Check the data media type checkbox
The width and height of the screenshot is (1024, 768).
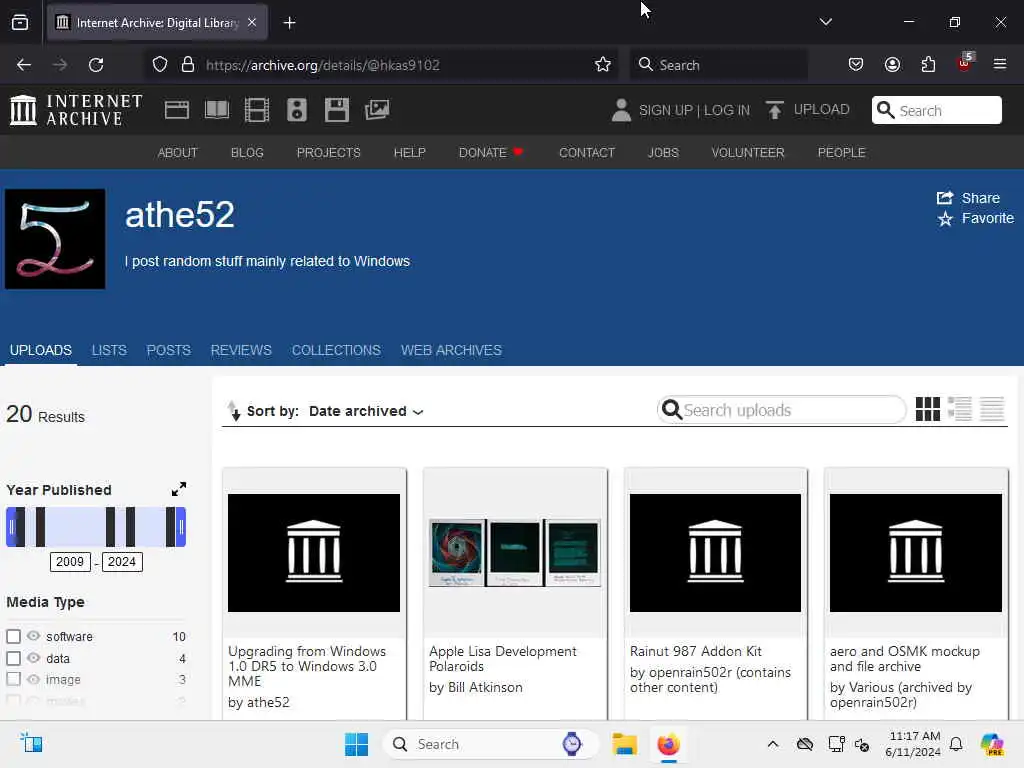pyautogui.click(x=14, y=658)
